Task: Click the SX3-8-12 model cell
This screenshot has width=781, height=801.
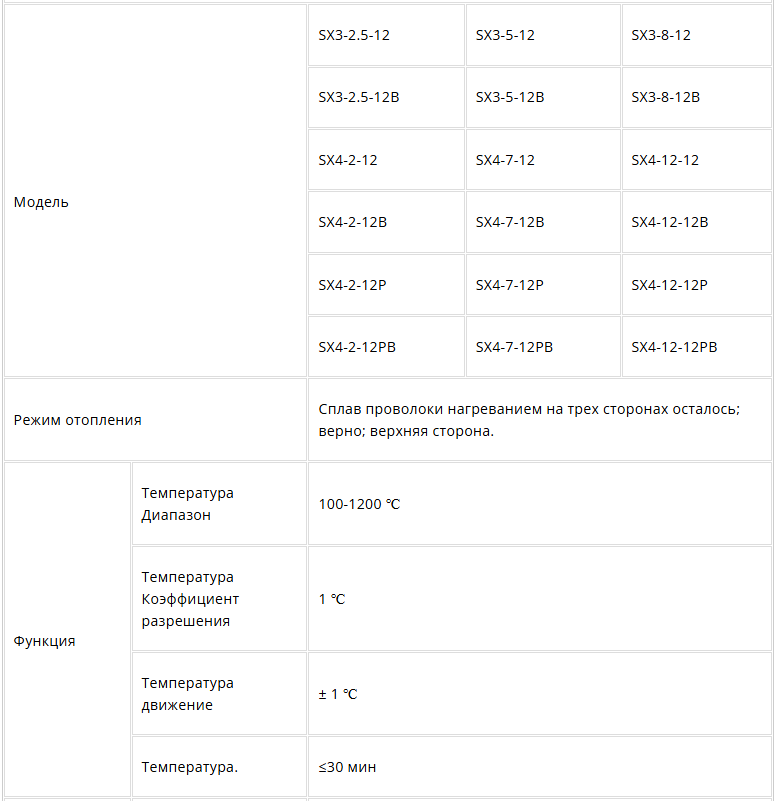Action: [x=697, y=35]
